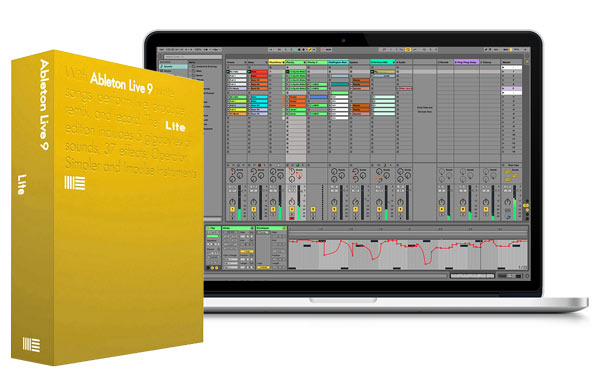This screenshot has height=375, width=600.
Task: Click the browser search field
Action: click(193, 57)
